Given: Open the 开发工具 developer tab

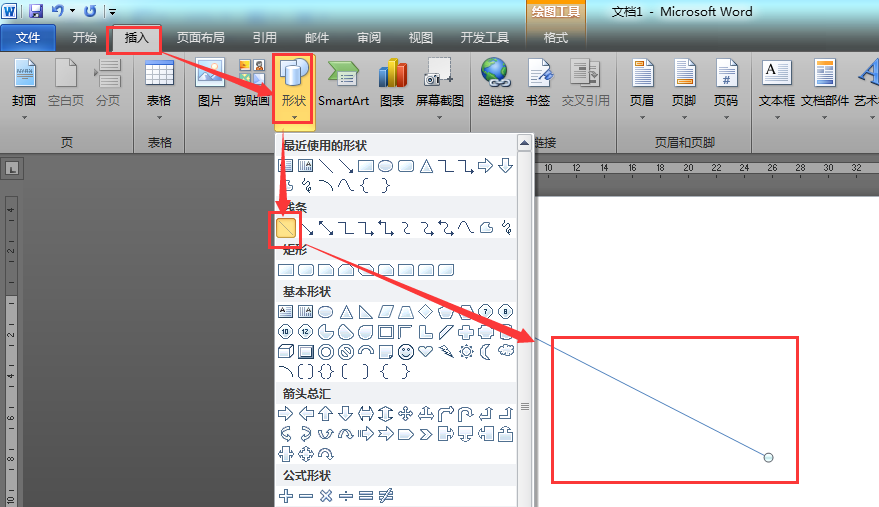Looking at the screenshot, I should tap(484, 38).
